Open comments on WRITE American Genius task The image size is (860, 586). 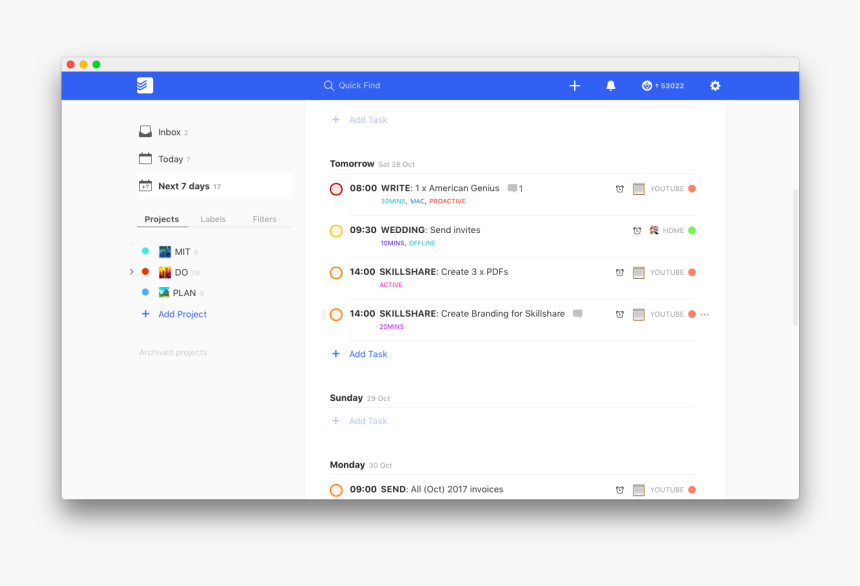(514, 188)
